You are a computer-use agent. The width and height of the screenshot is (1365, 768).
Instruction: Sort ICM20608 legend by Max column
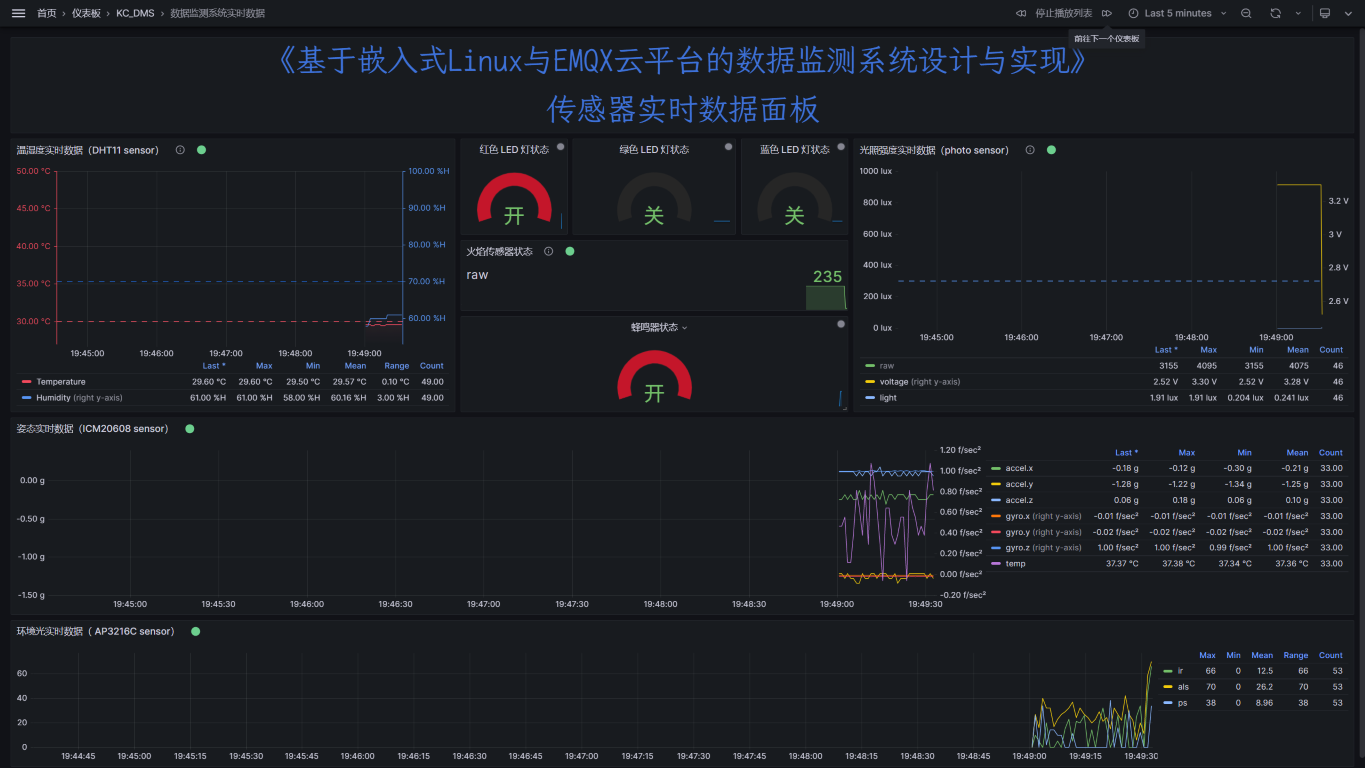point(1187,453)
